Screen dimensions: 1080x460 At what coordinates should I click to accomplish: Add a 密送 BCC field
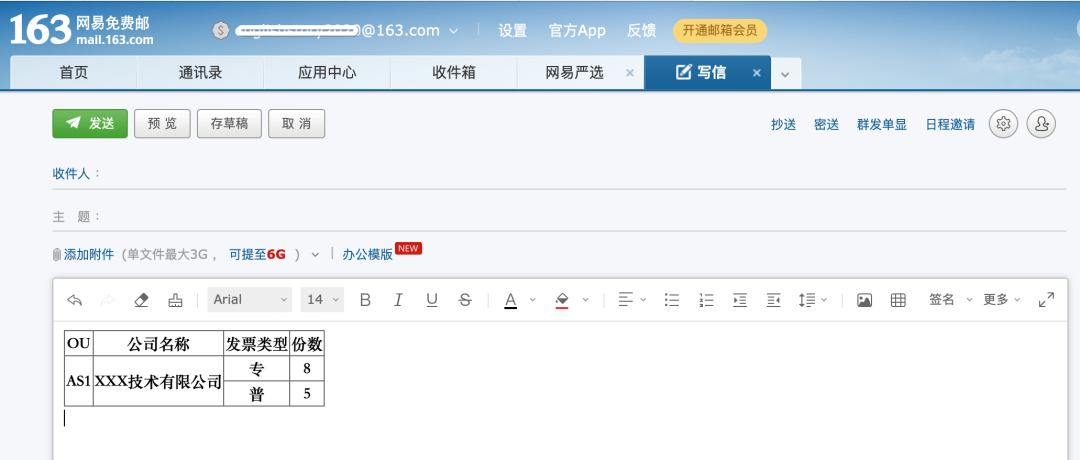[x=827, y=125]
